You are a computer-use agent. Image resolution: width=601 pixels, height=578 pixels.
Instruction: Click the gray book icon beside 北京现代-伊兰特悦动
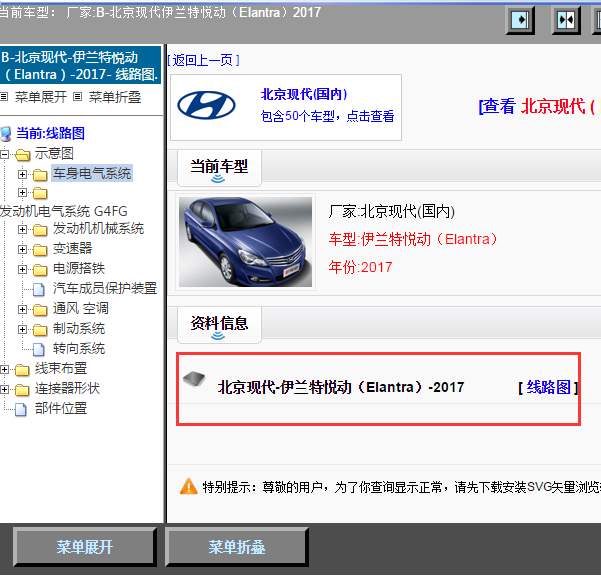tap(194, 379)
